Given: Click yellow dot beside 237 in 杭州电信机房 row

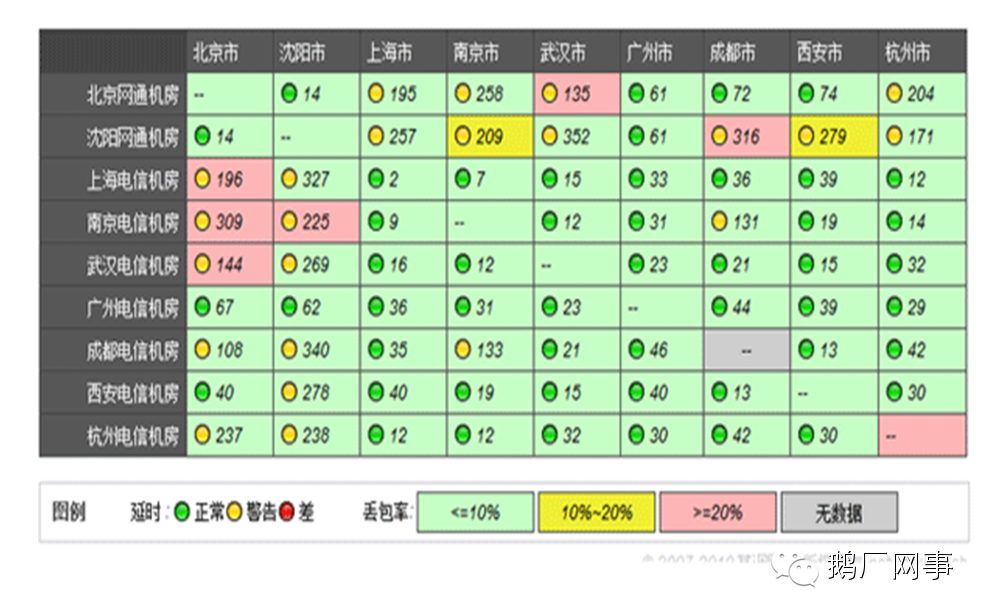Looking at the screenshot, I should coord(202,434).
